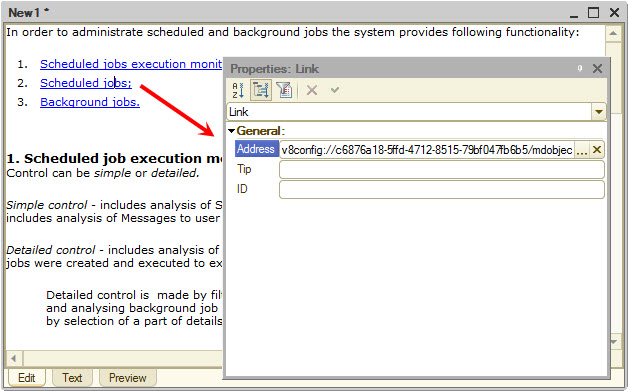The width and height of the screenshot is (628, 391).
Task: Select the ID property label
Action: pyautogui.click(x=242, y=189)
